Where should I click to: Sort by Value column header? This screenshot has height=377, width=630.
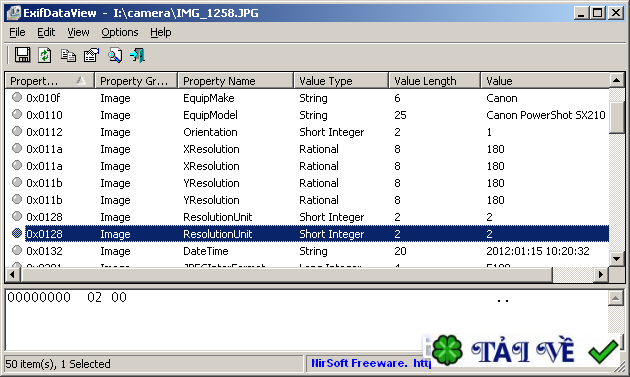point(545,81)
